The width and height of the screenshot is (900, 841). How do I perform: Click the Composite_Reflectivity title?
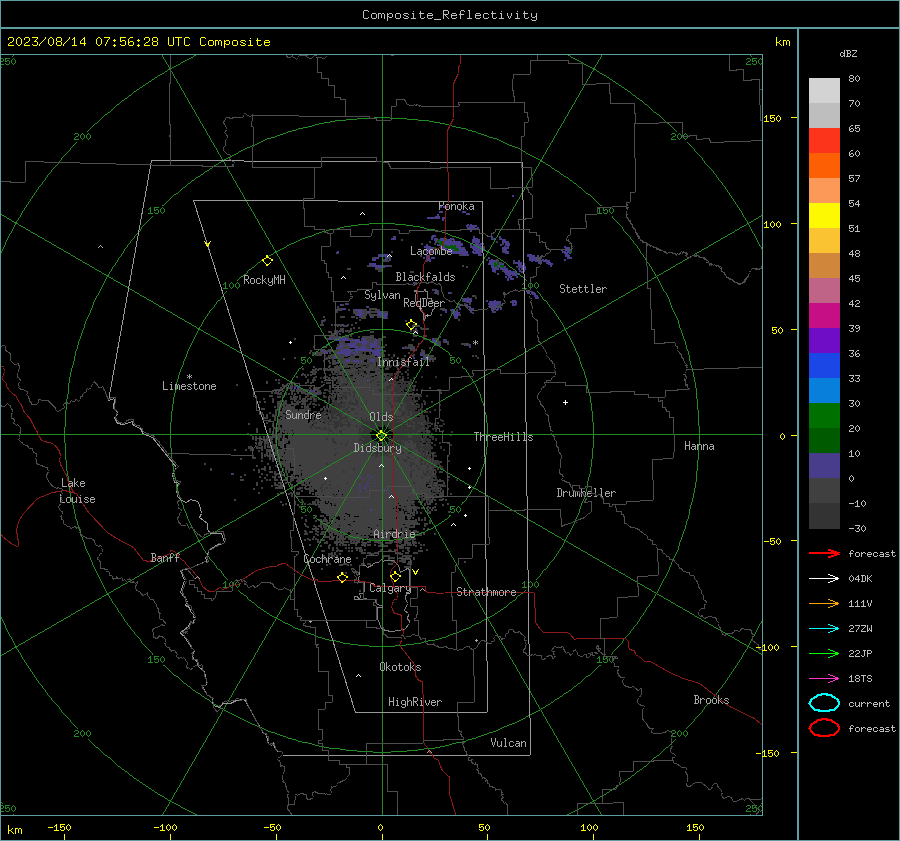tap(450, 15)
